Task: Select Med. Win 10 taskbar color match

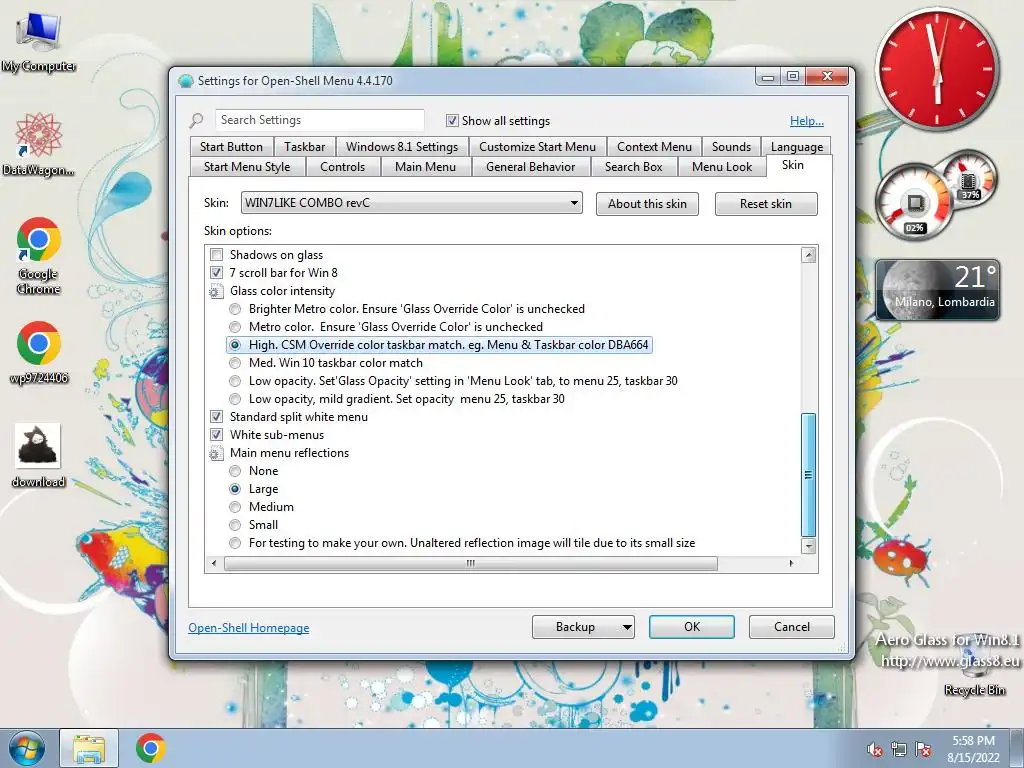Action: point(235,363)
